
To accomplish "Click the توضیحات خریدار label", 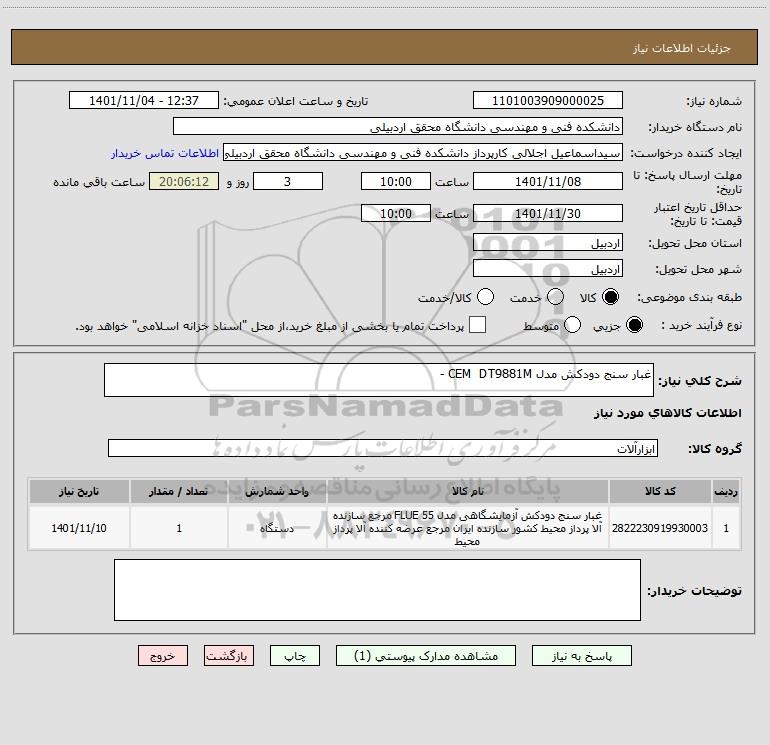I will (694, 591).
